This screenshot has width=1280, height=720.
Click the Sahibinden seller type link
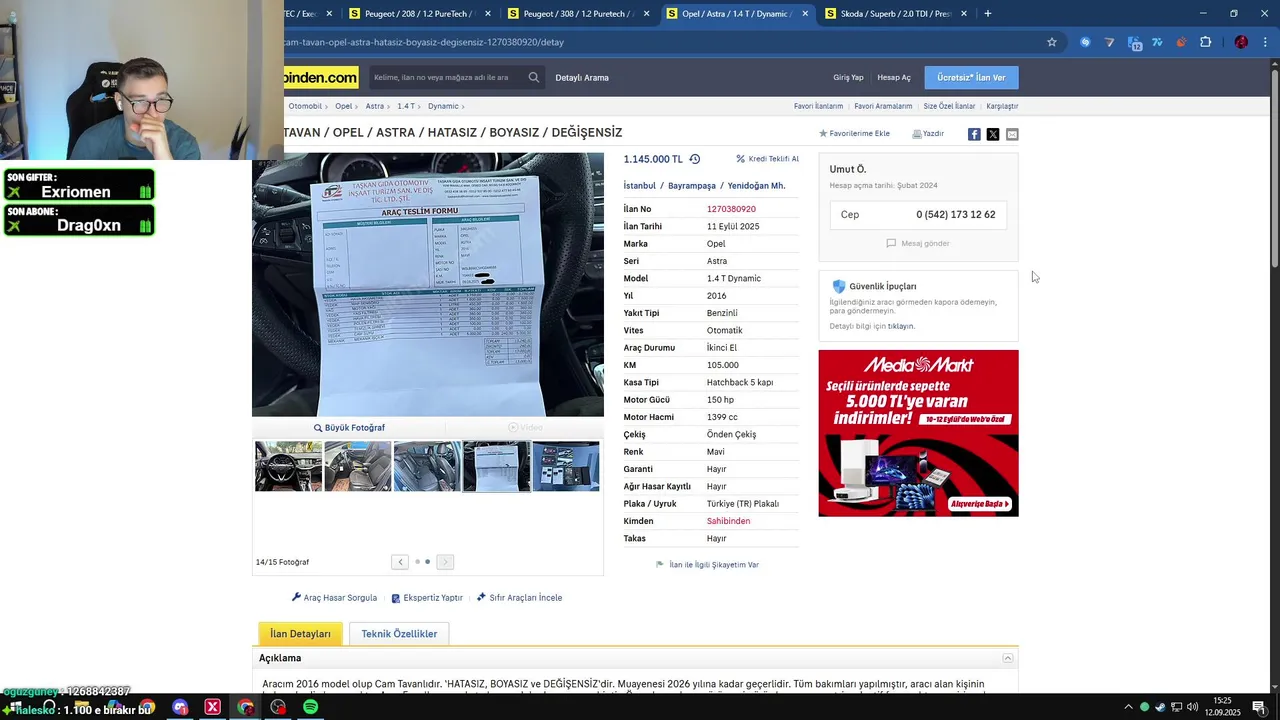(x=728, y=521)
